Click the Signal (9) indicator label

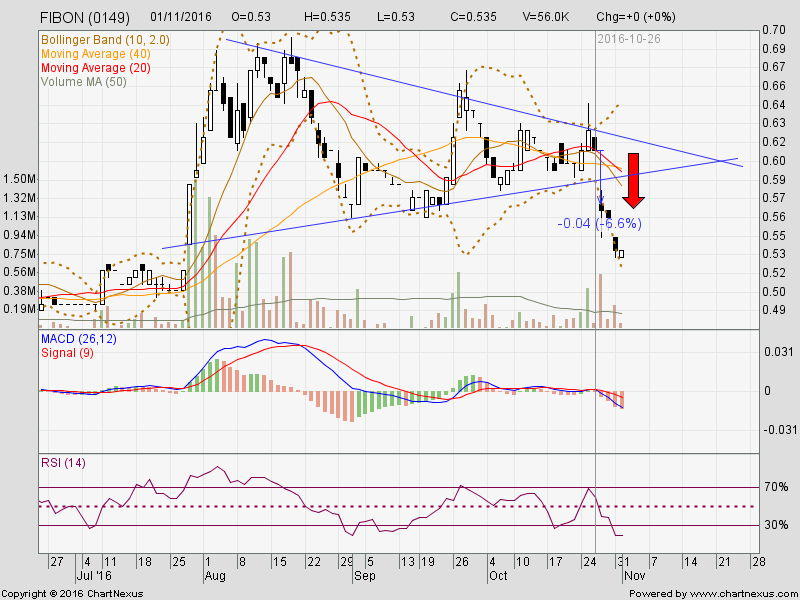click(65, 351)
